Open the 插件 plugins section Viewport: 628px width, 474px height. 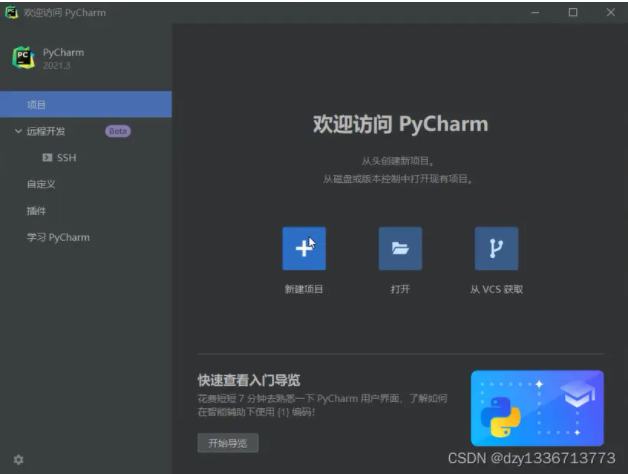36,211
